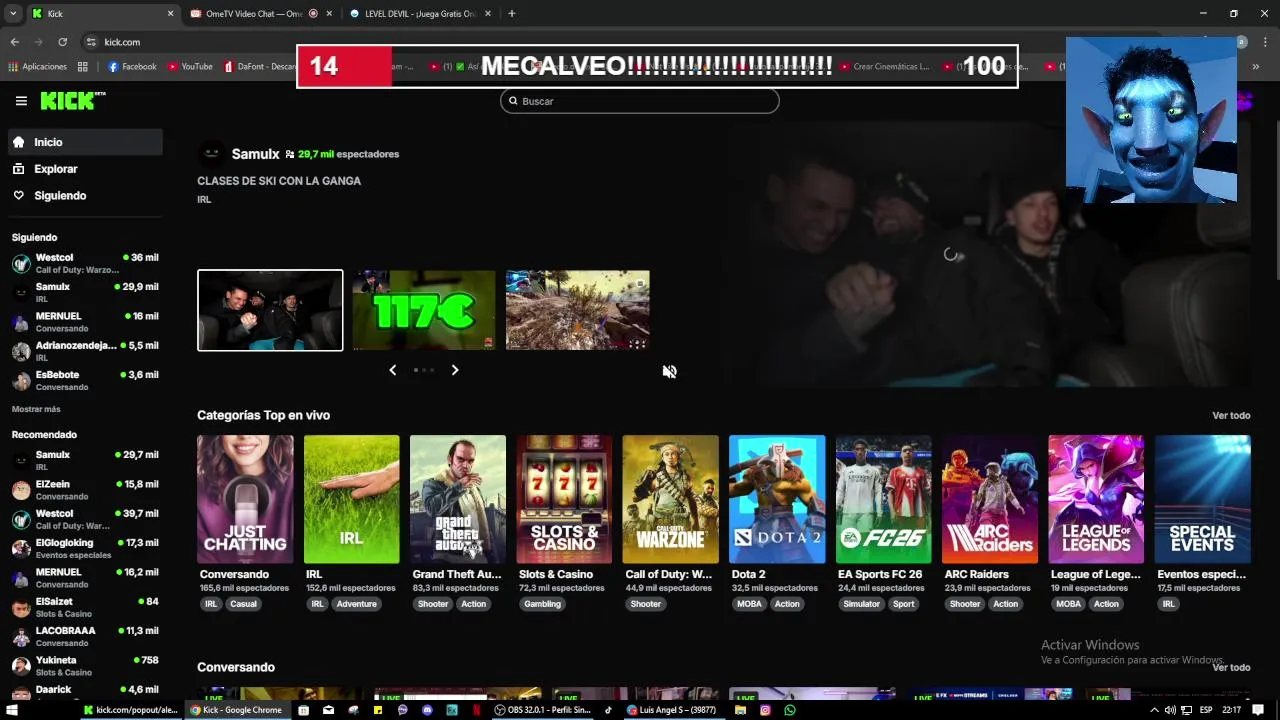Image resolution: width=1280 pixels, height=720 pixels.
Task: Open Adrianozendeja channel in Siguiendo
Action: pyautogui.click(x=86, y=351)
